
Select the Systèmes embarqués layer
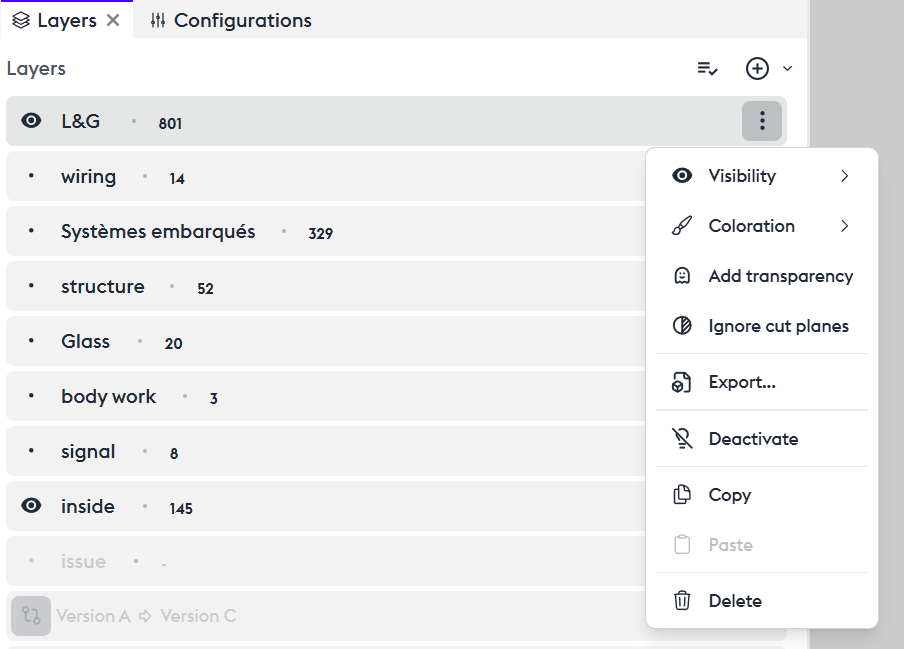[158, 232]
